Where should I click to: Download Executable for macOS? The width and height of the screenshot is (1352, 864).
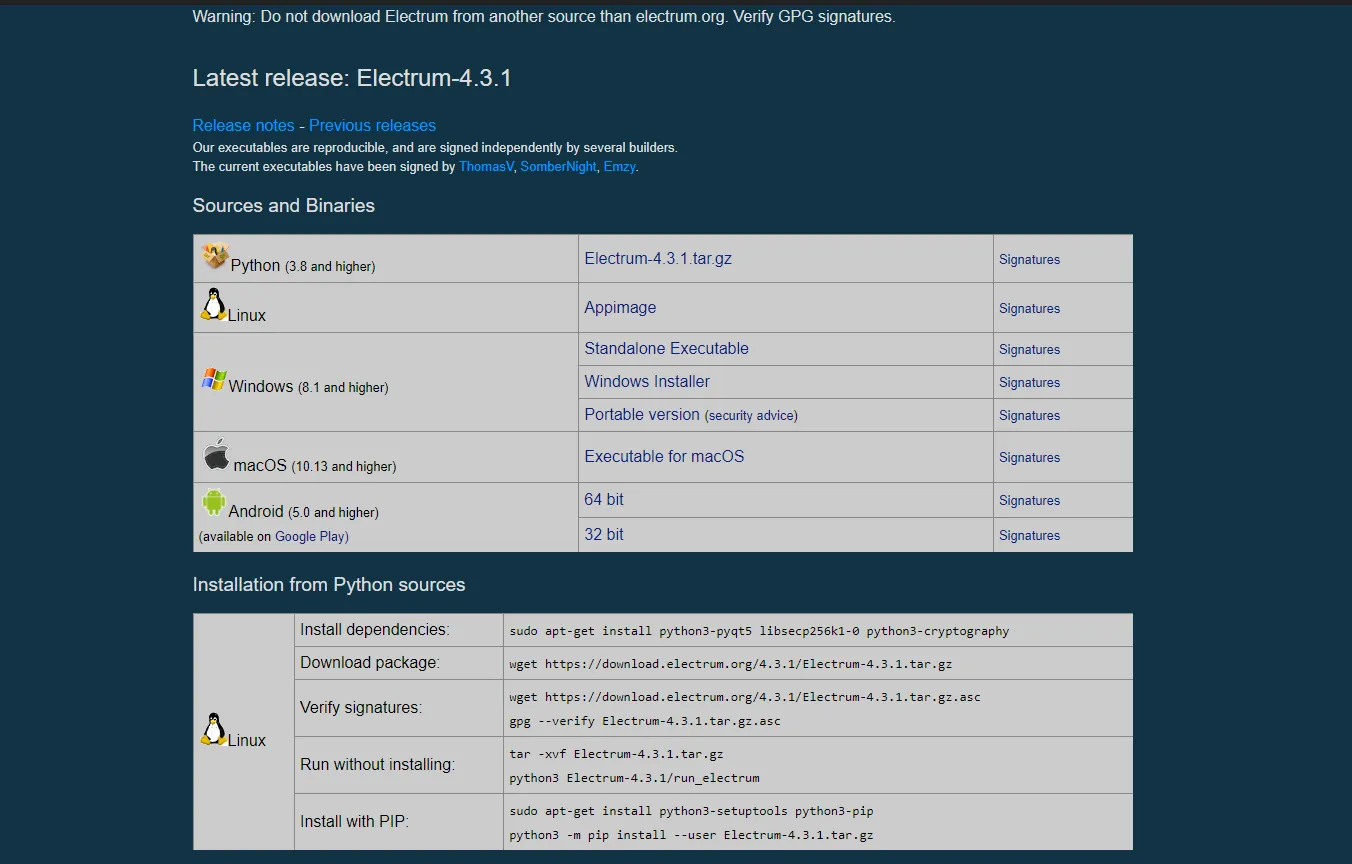tap(664, 457)
